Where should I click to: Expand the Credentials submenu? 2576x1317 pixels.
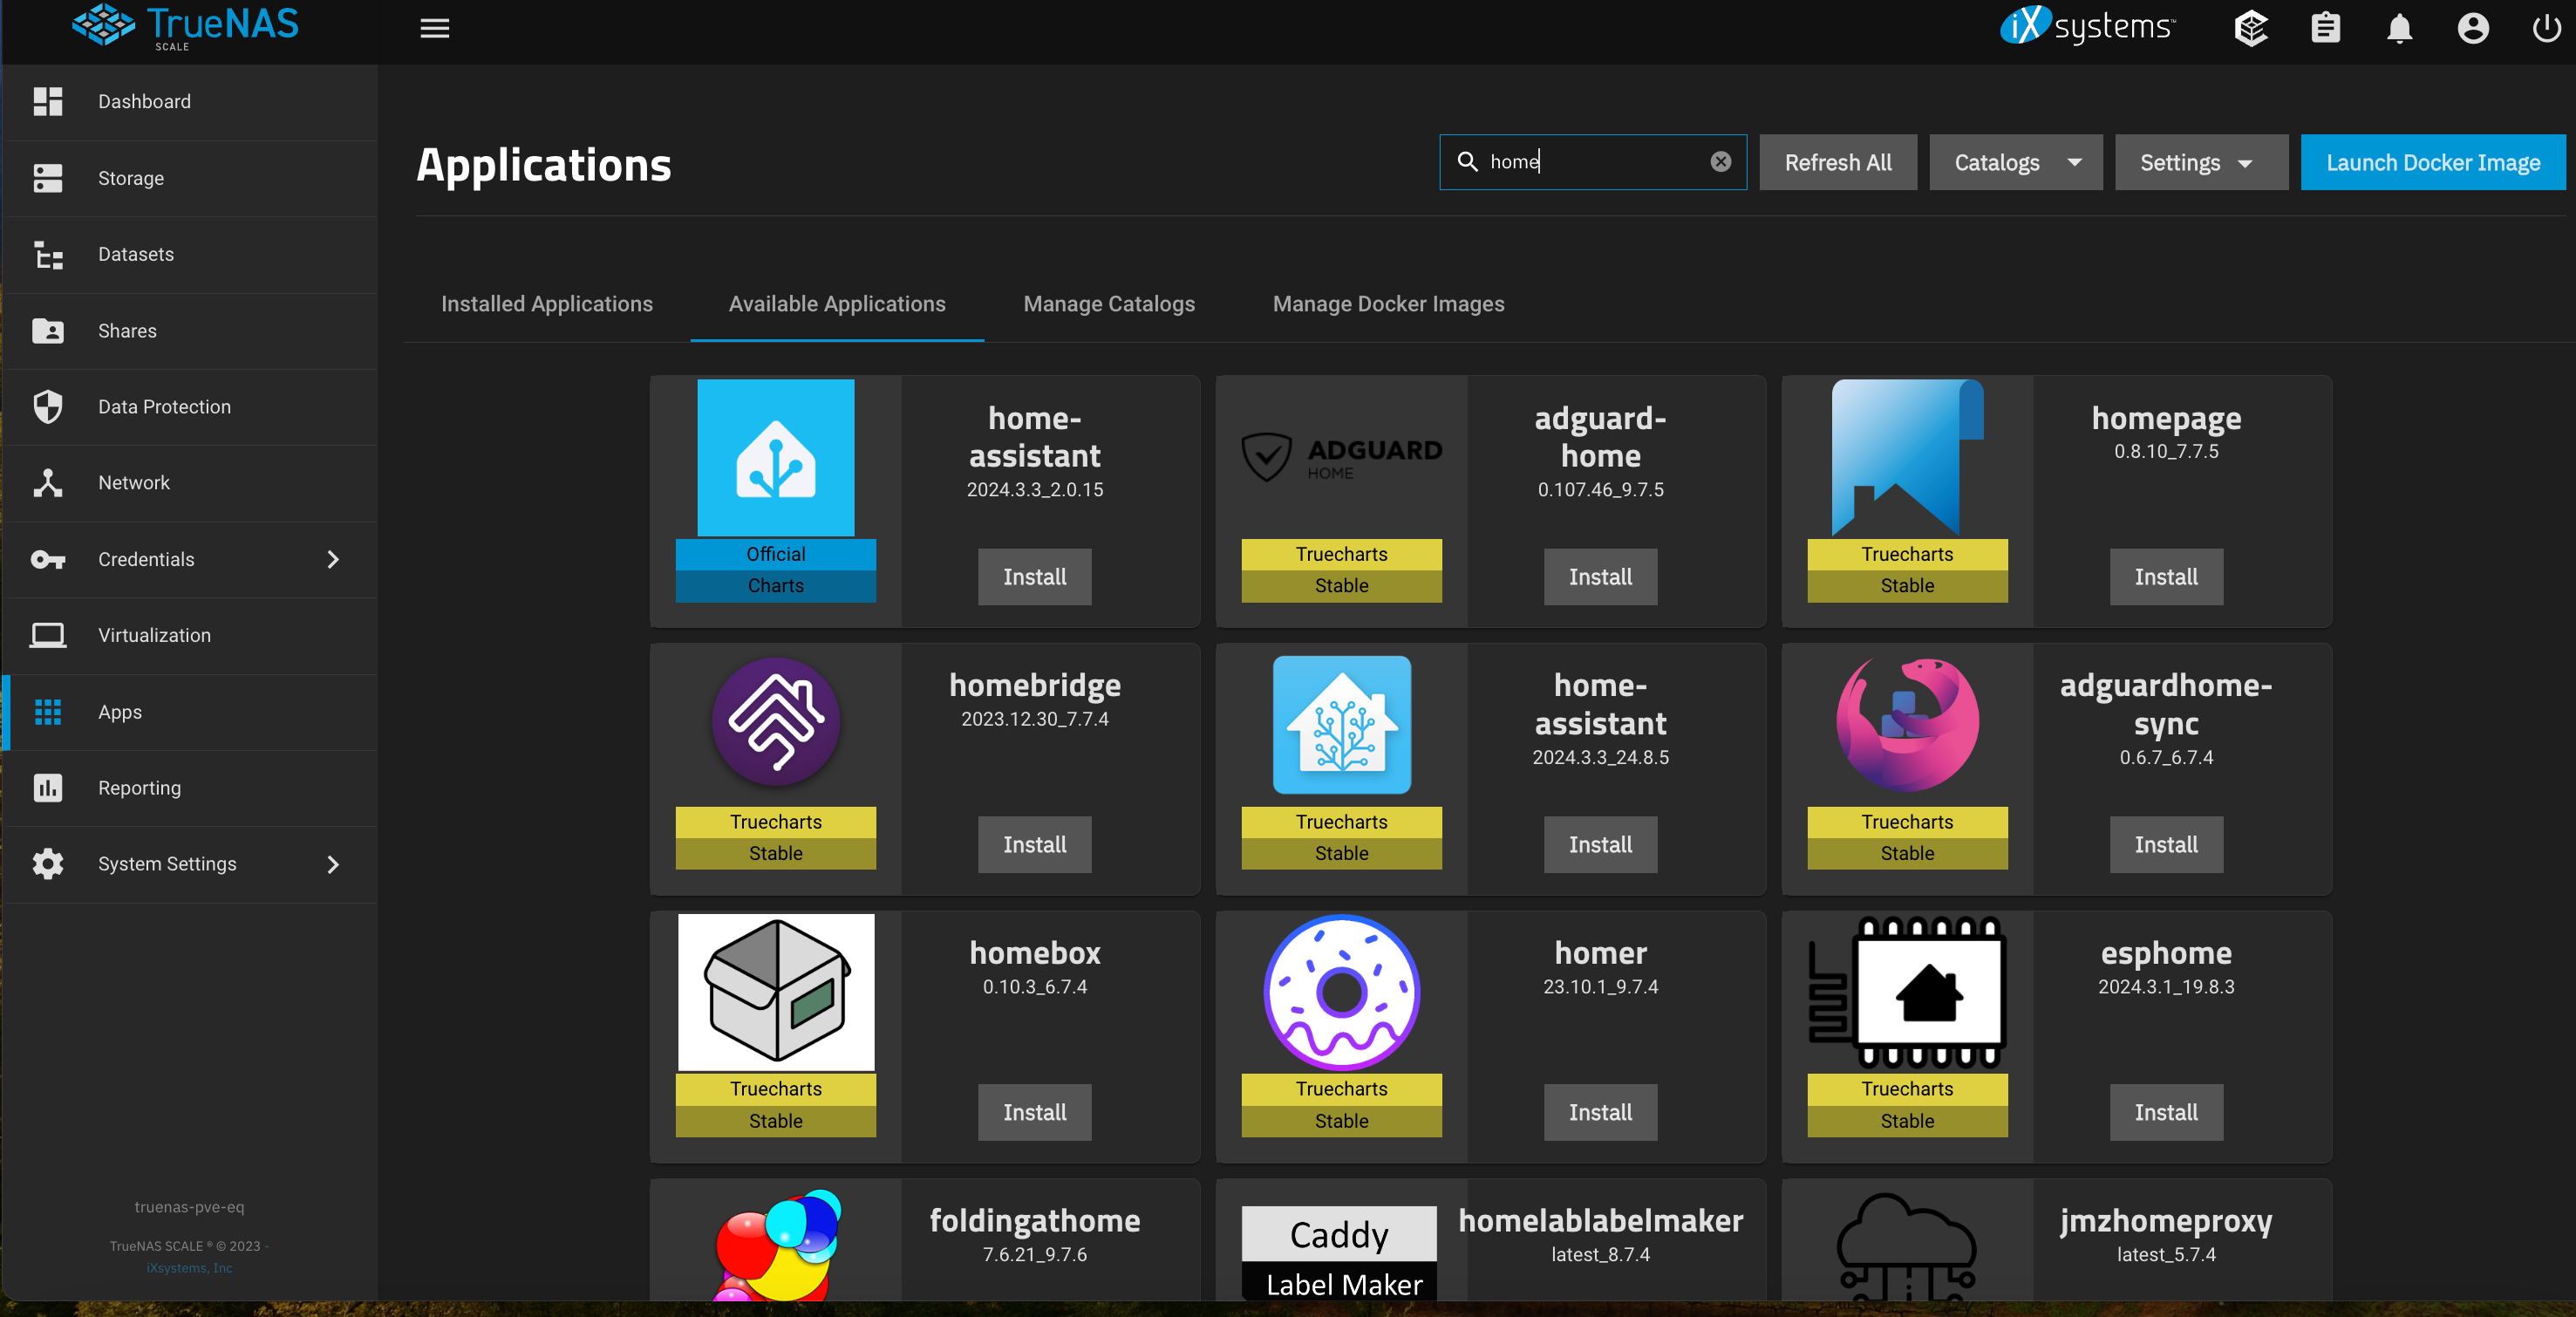pyautogui.click(x=333, y=559)
